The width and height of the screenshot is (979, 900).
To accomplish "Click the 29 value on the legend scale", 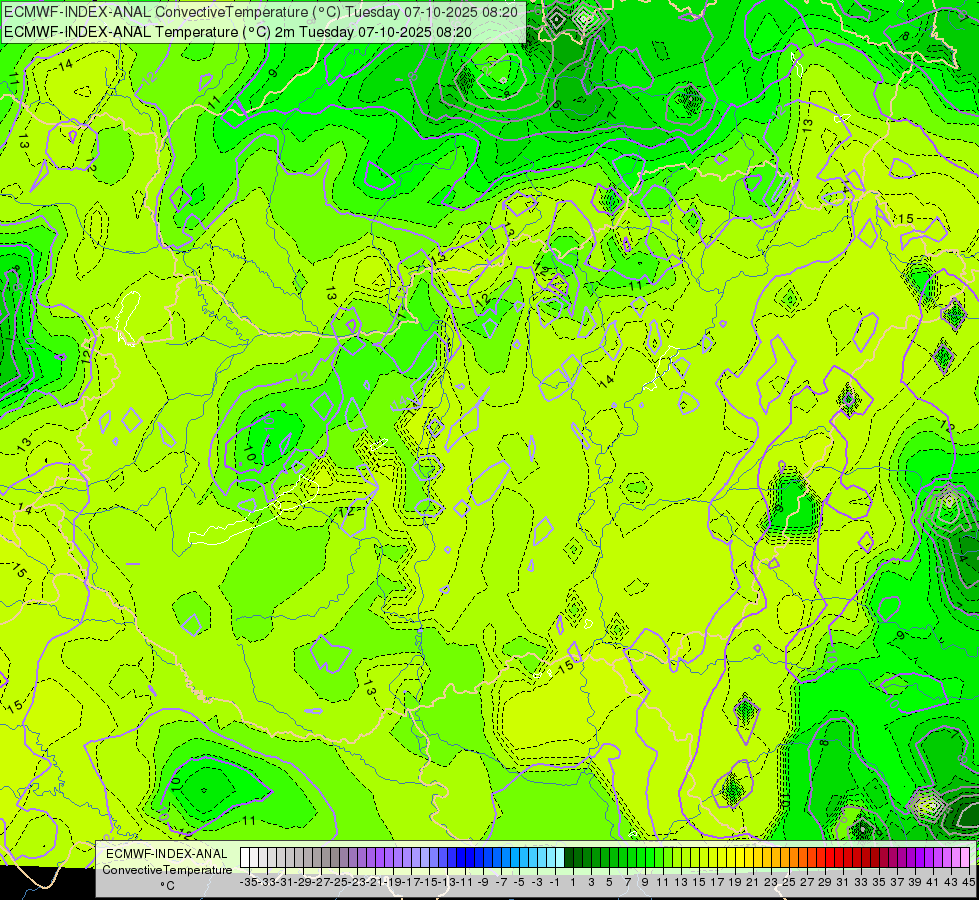I will 825,883.
